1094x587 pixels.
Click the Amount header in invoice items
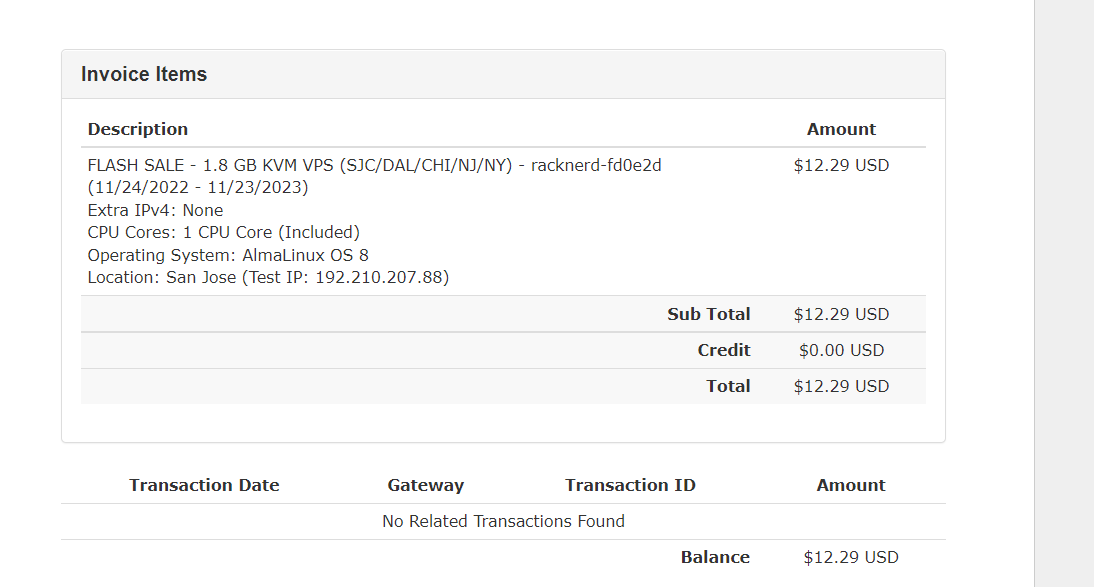841,129
